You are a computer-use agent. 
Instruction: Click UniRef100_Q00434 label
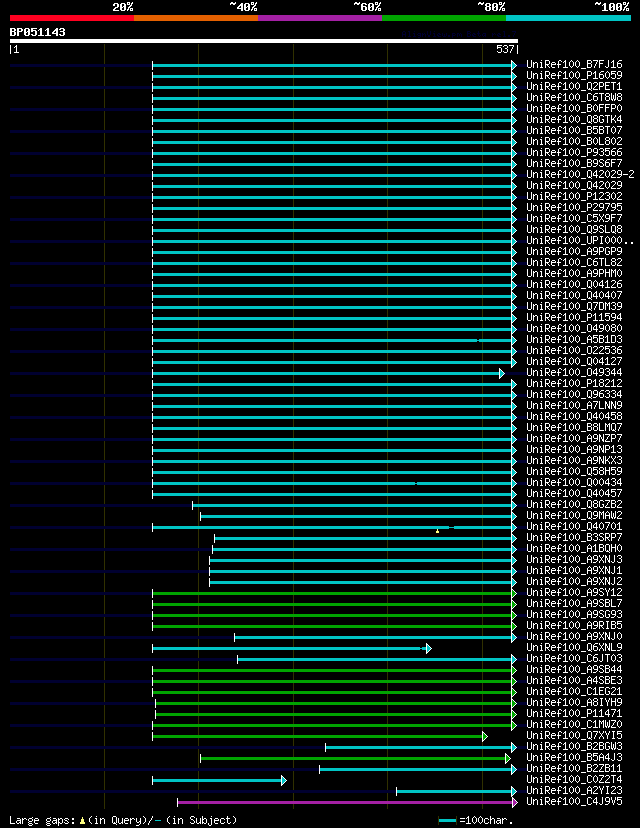click(x=574, y=483)
